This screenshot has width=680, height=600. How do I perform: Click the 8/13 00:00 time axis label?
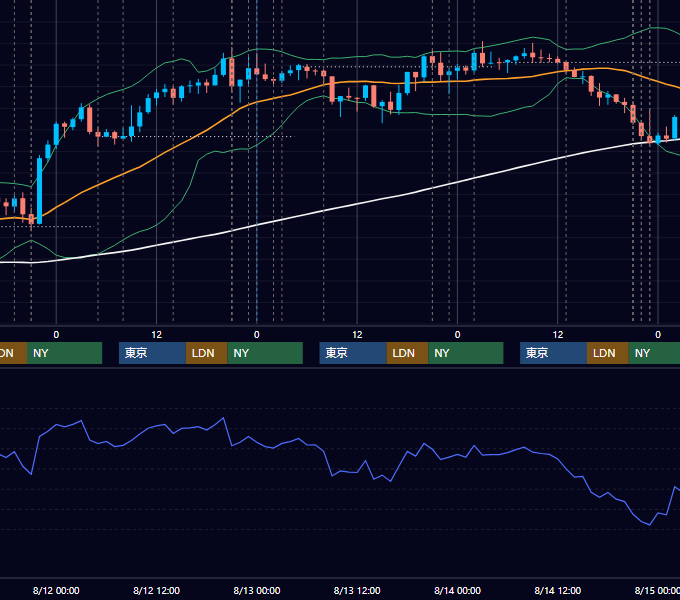(257, 590)
